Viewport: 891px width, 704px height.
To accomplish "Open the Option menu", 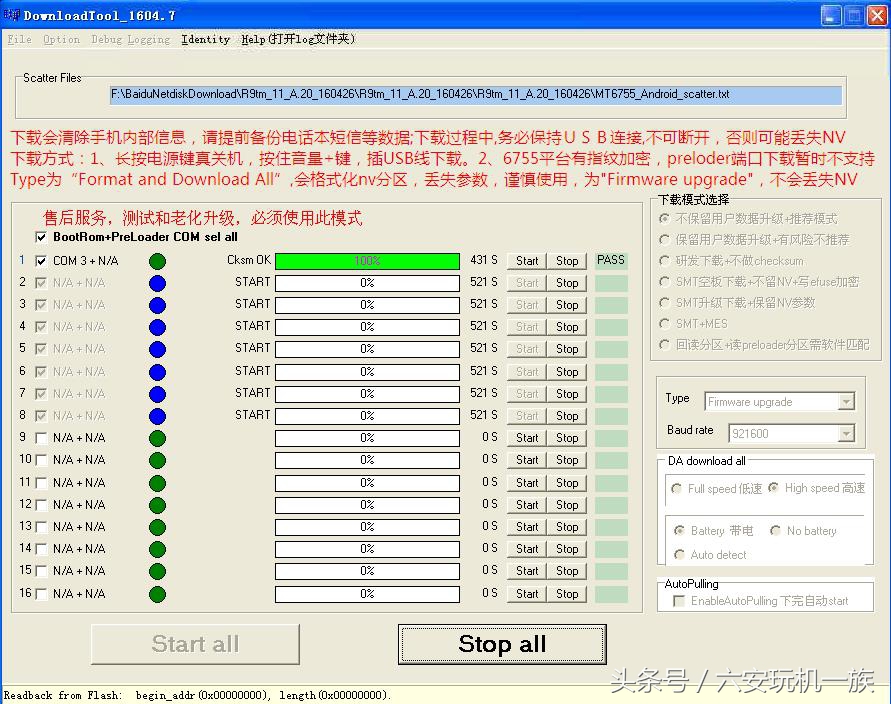I will (61, 39).
